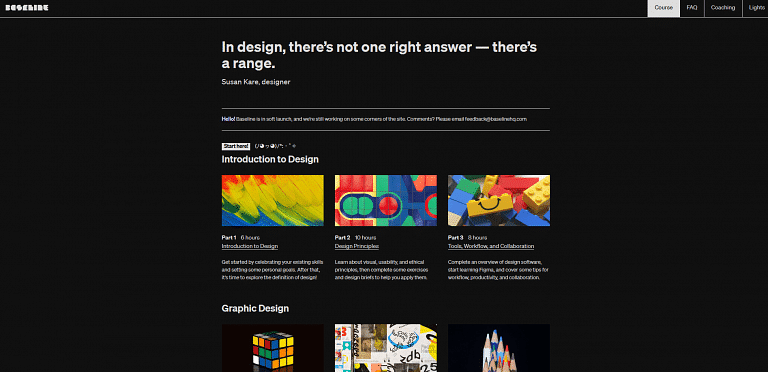Open the Lego bricks thumbnail for Part 3
768x372 pixels.
click(499, 201)
